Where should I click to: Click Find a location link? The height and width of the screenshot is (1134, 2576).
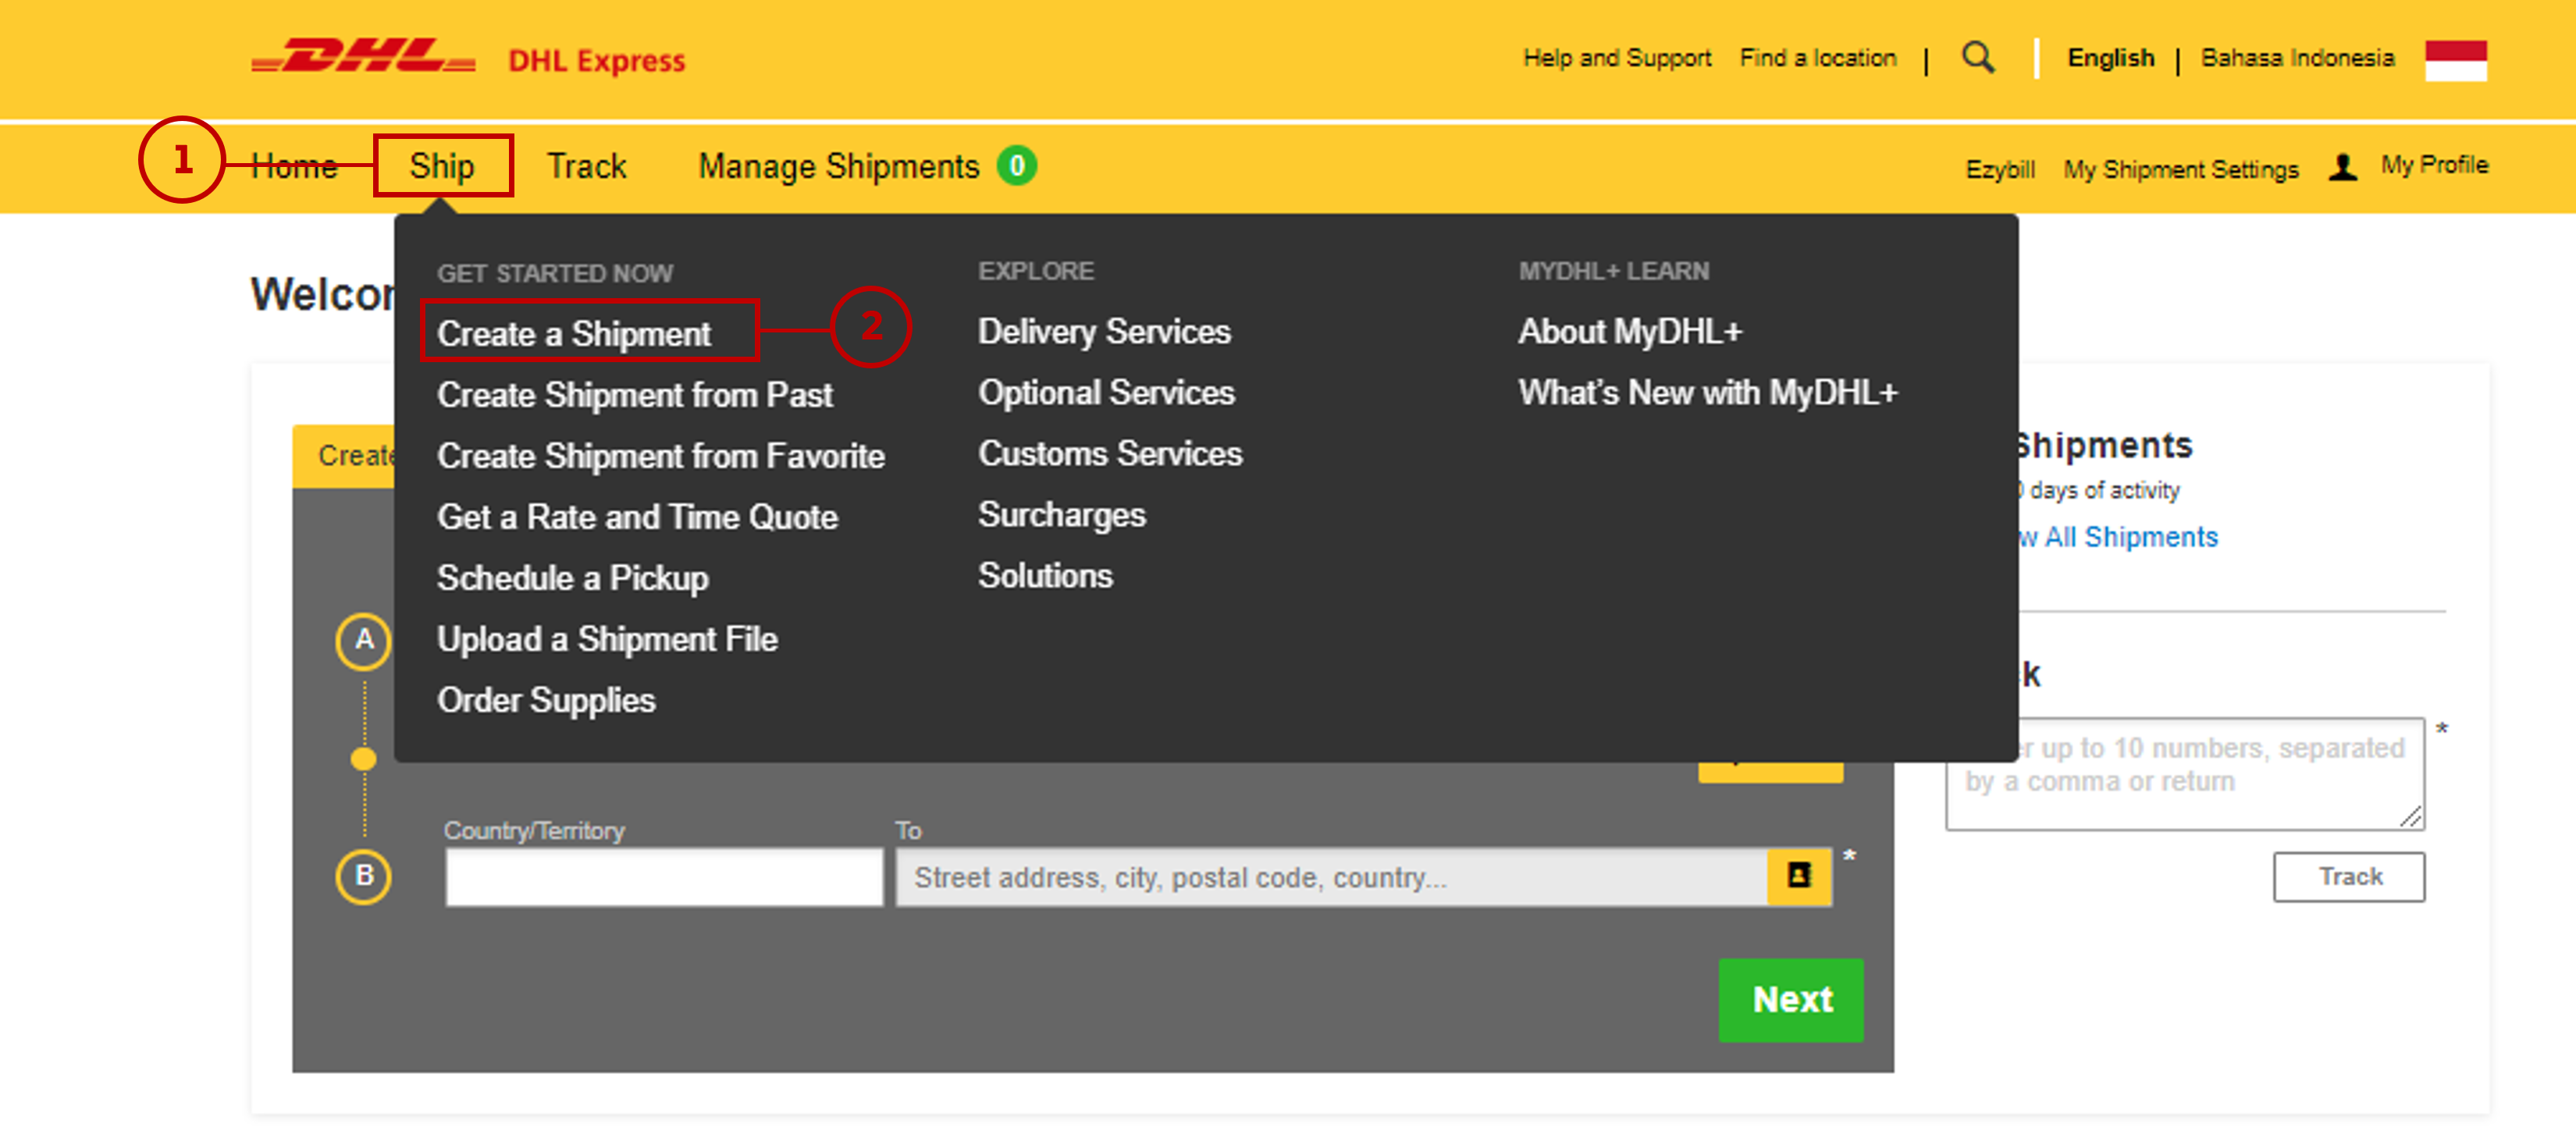point(1818,58)
